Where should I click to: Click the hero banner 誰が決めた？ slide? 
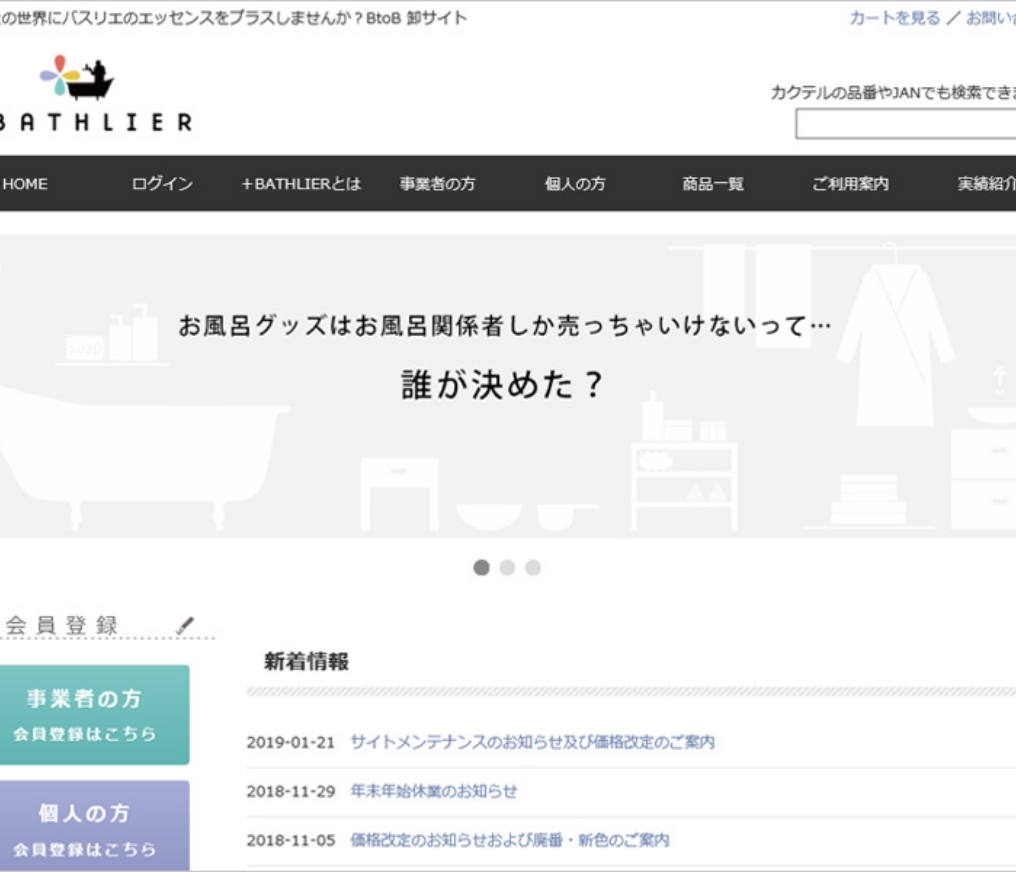tap(508, 386)
